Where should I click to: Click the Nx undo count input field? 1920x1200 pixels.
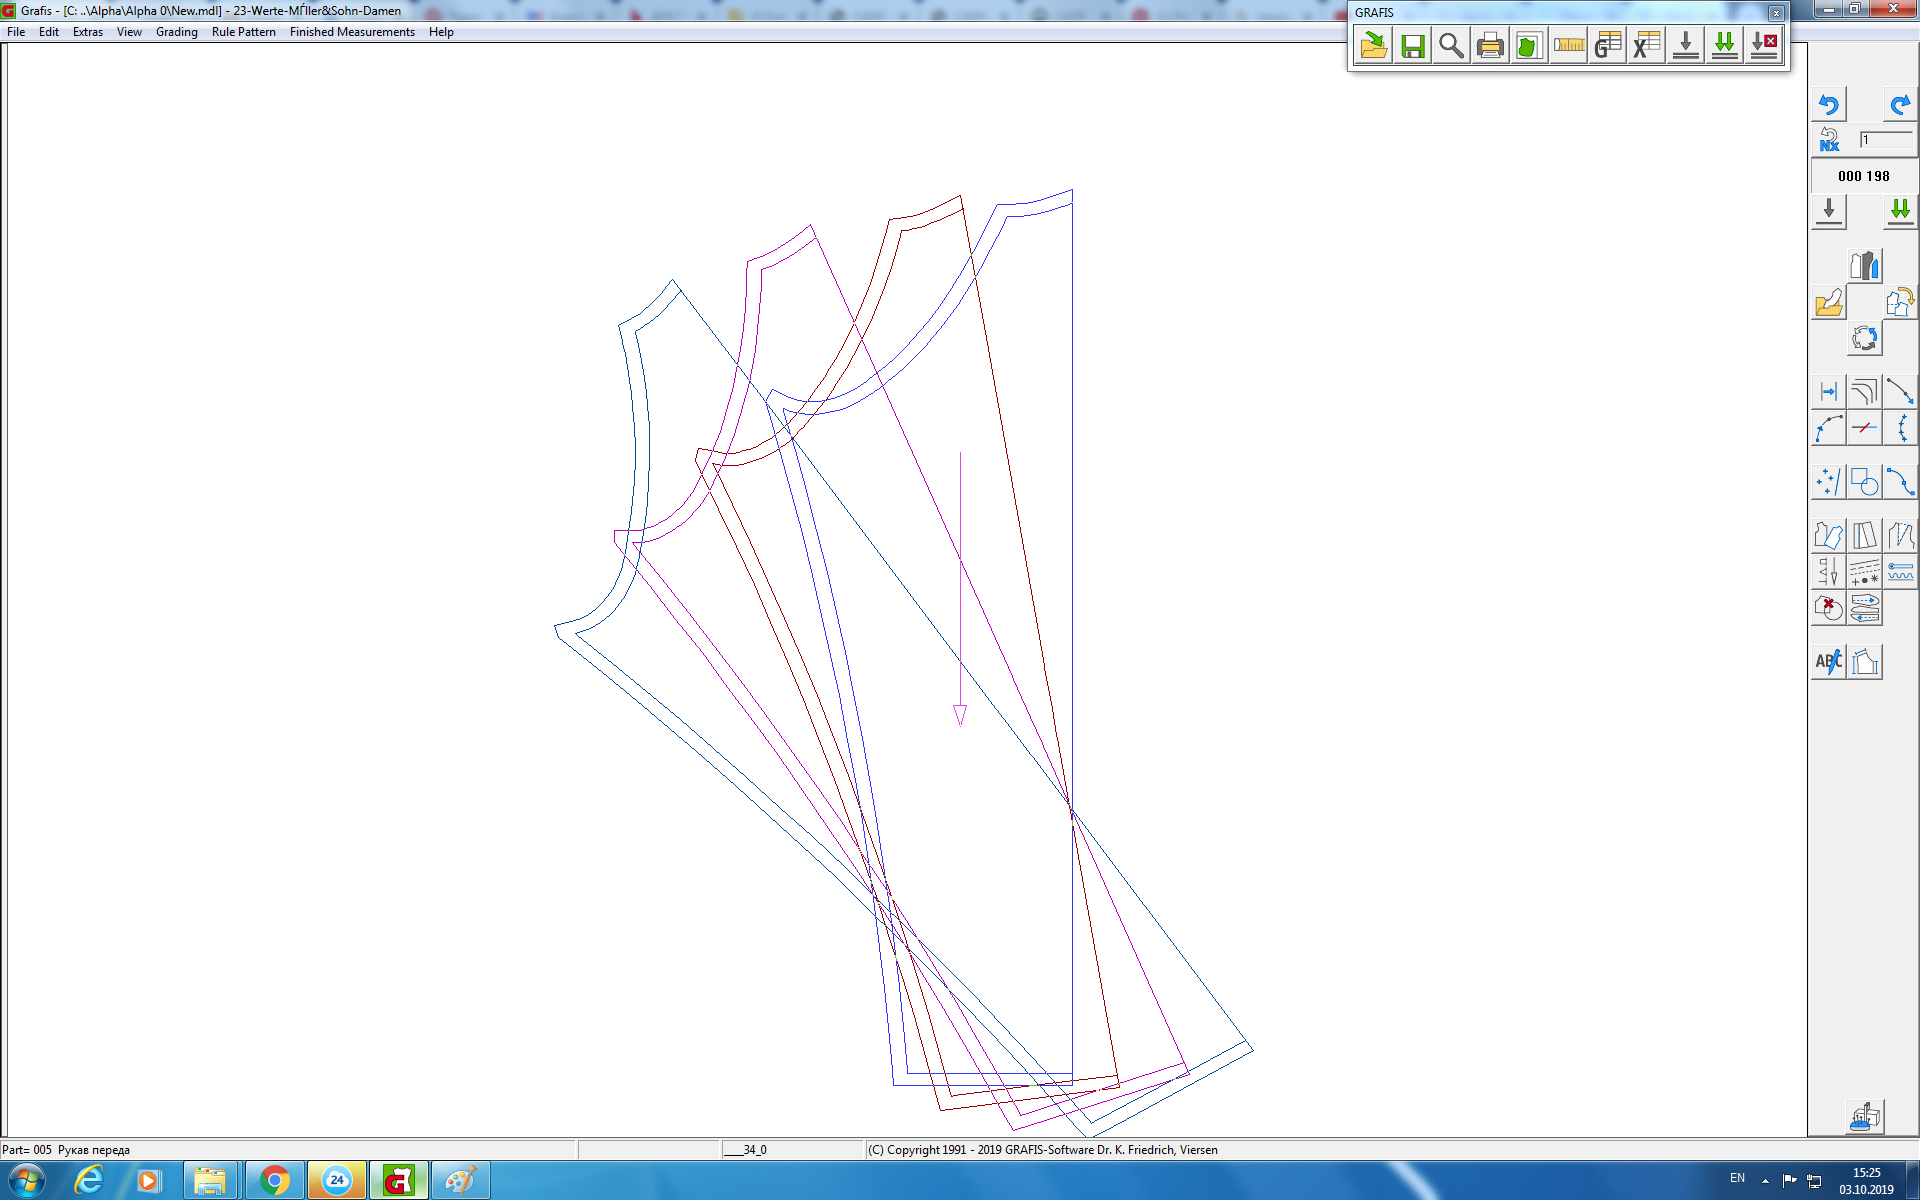(1885, 140)
